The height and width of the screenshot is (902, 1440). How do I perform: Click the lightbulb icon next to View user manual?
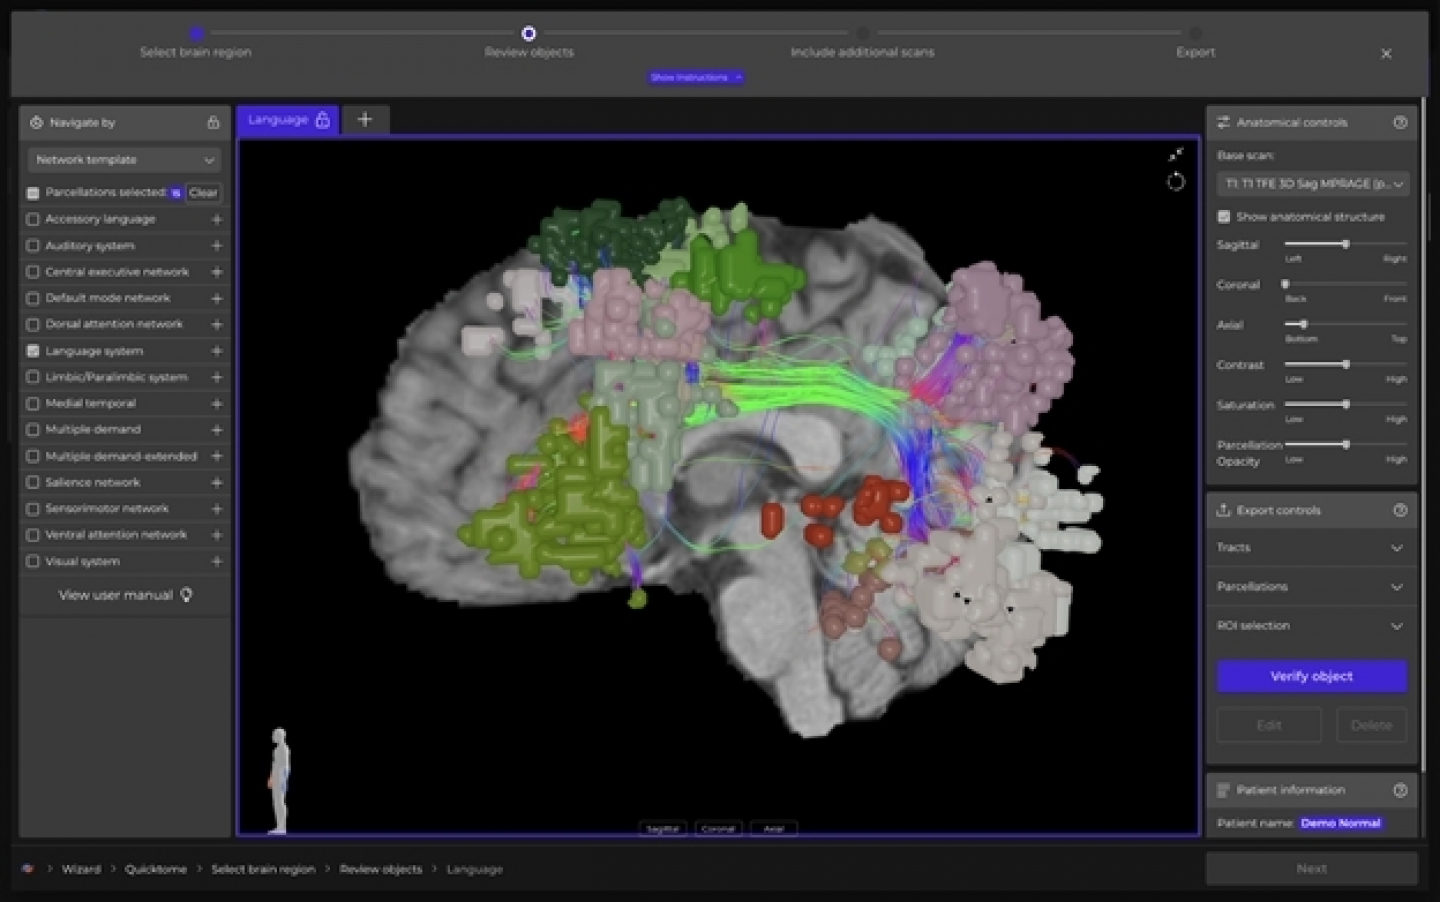[x=186, y=594]
